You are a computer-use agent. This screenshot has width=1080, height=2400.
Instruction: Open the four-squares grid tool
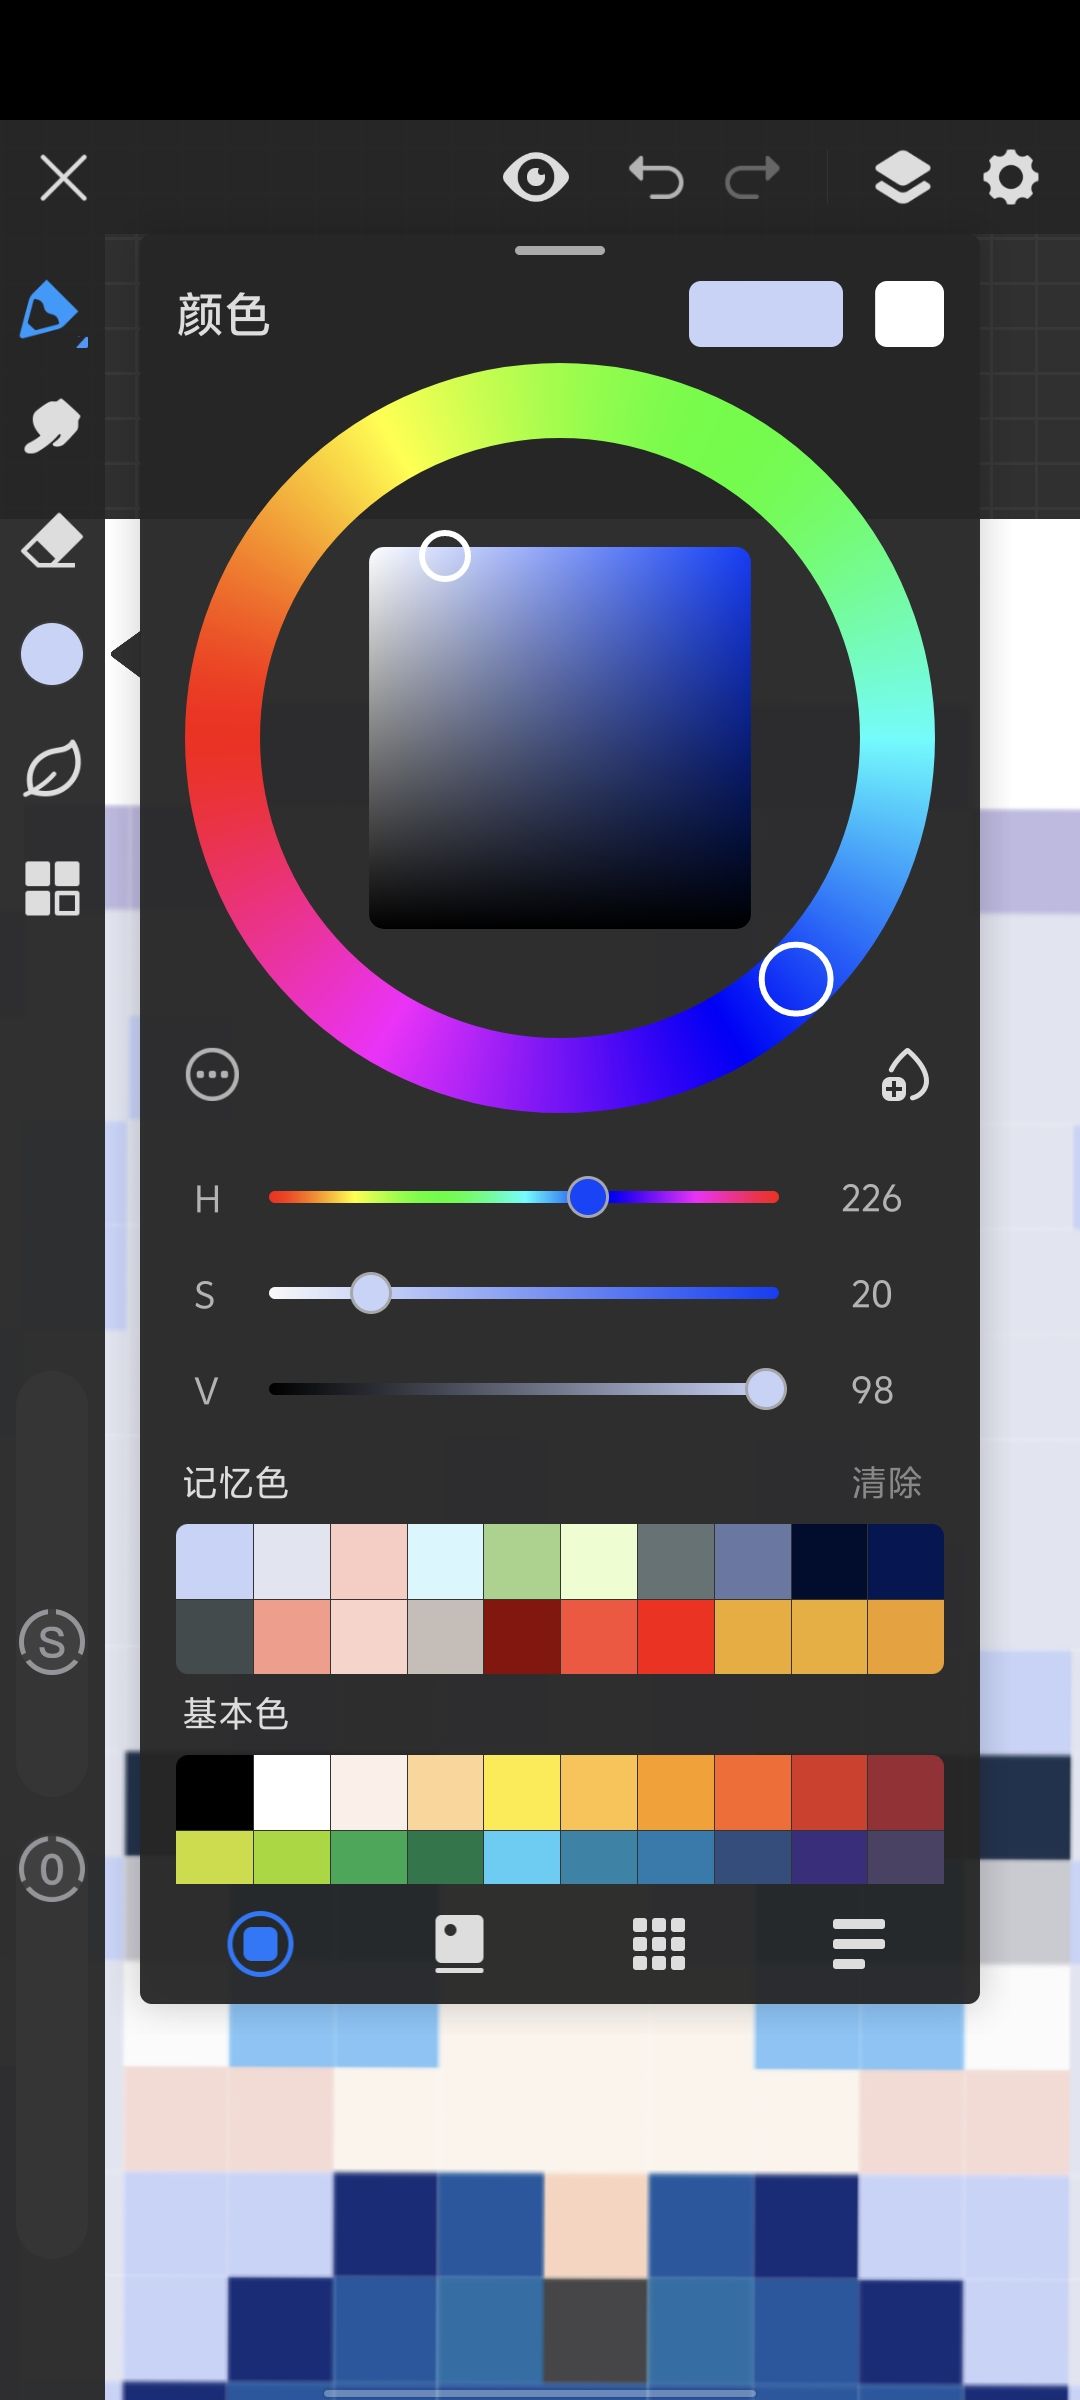point(52,888)
